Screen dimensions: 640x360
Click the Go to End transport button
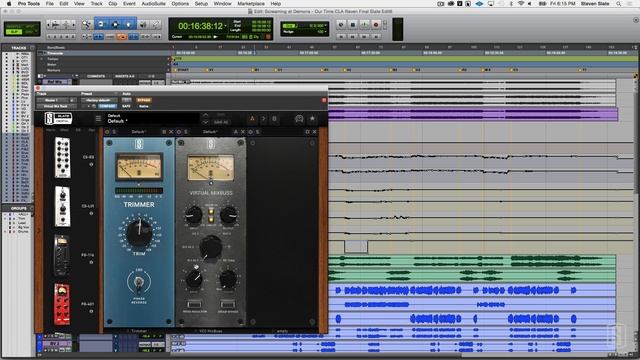[x=376, y=36]
